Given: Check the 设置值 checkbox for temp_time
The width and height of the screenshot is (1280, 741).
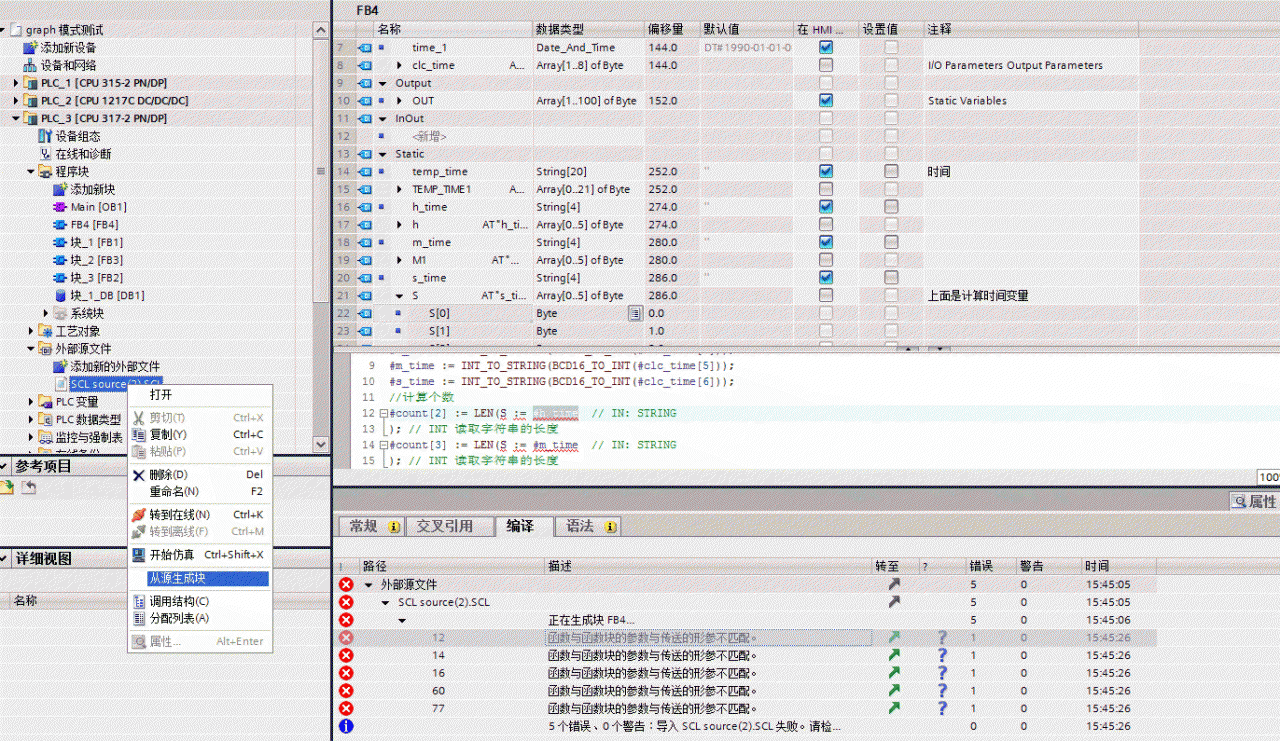Looking at the screenshot, I should point(890,171).
